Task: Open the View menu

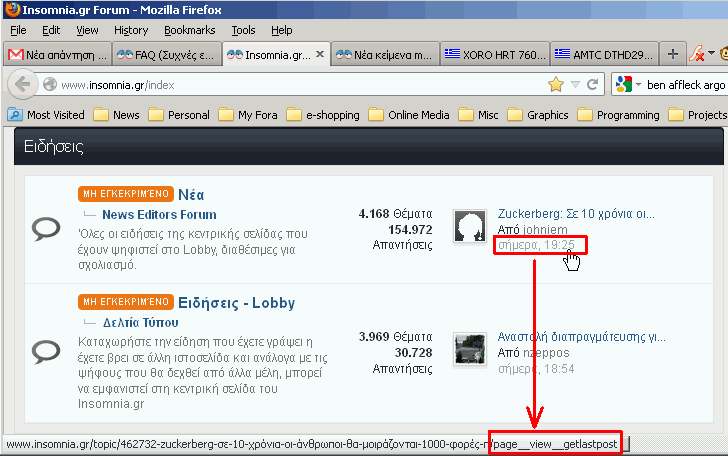Action: point(87,30)
